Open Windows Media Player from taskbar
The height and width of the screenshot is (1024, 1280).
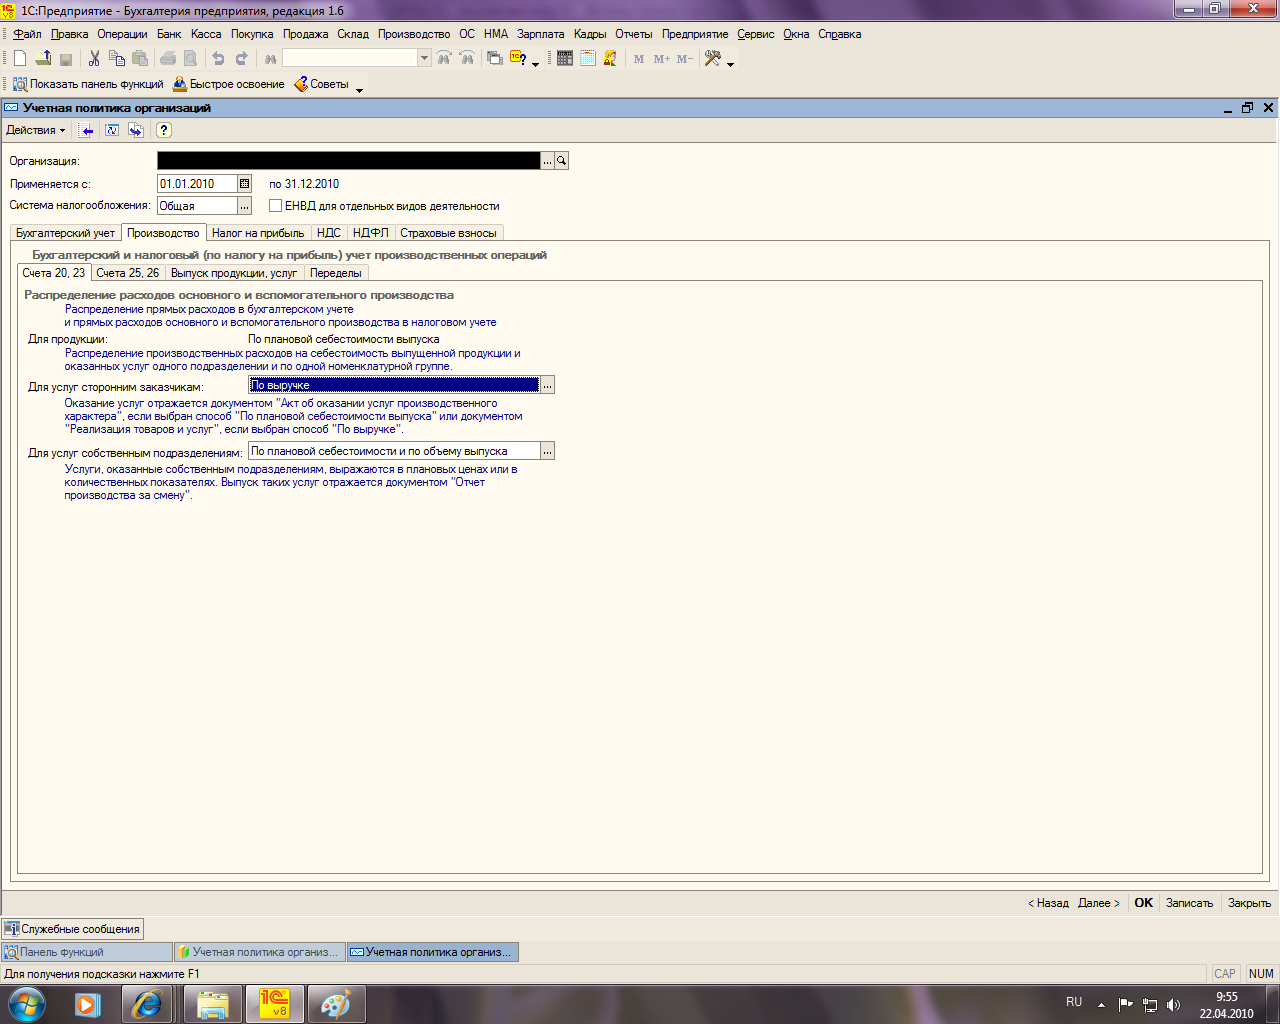click(x=88, y=1003)
